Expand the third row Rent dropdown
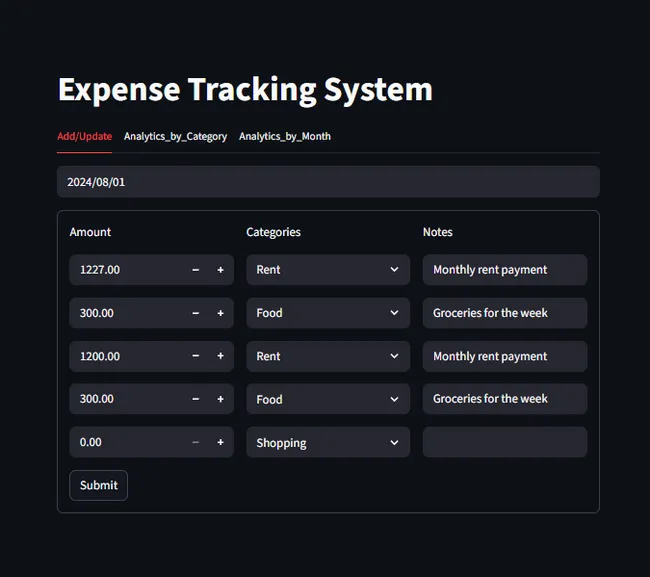This screenshot has width=650, height=577. (328, 356)
